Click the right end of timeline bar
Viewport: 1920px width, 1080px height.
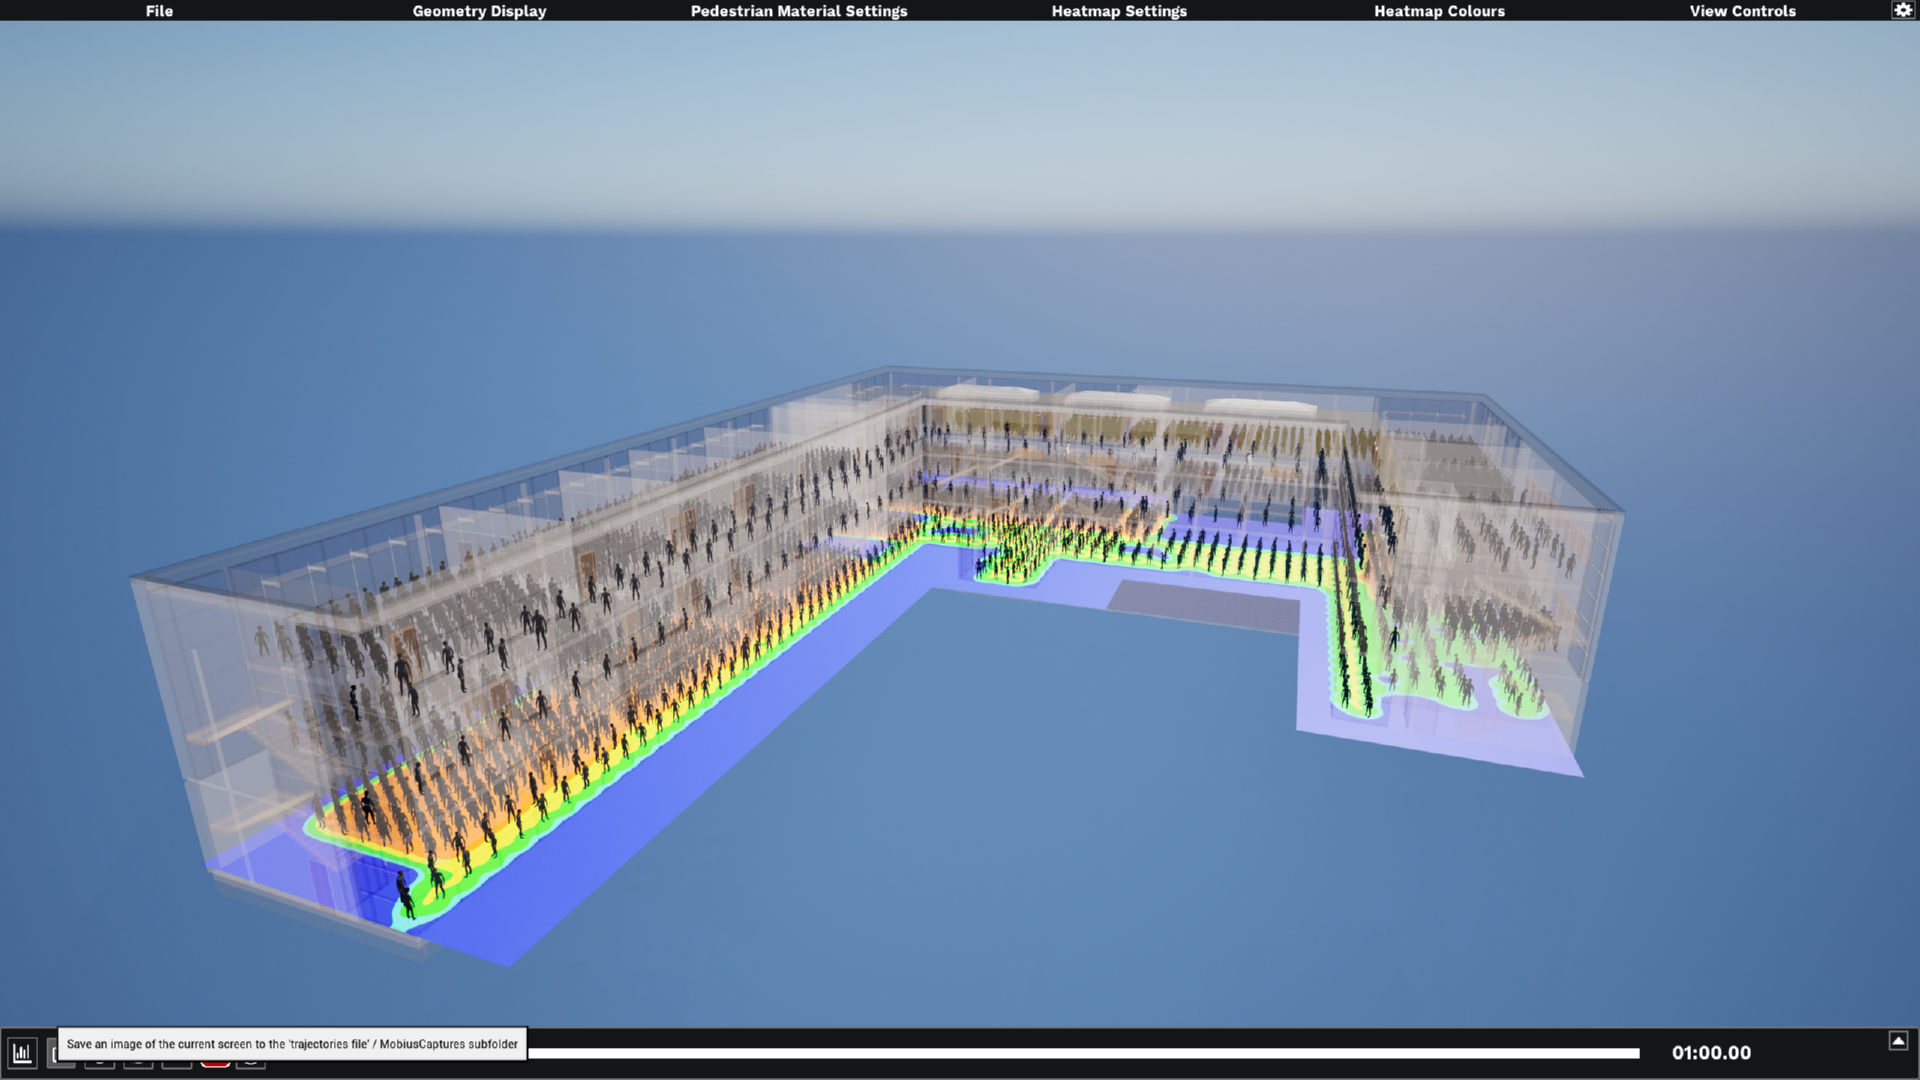1636,1053
